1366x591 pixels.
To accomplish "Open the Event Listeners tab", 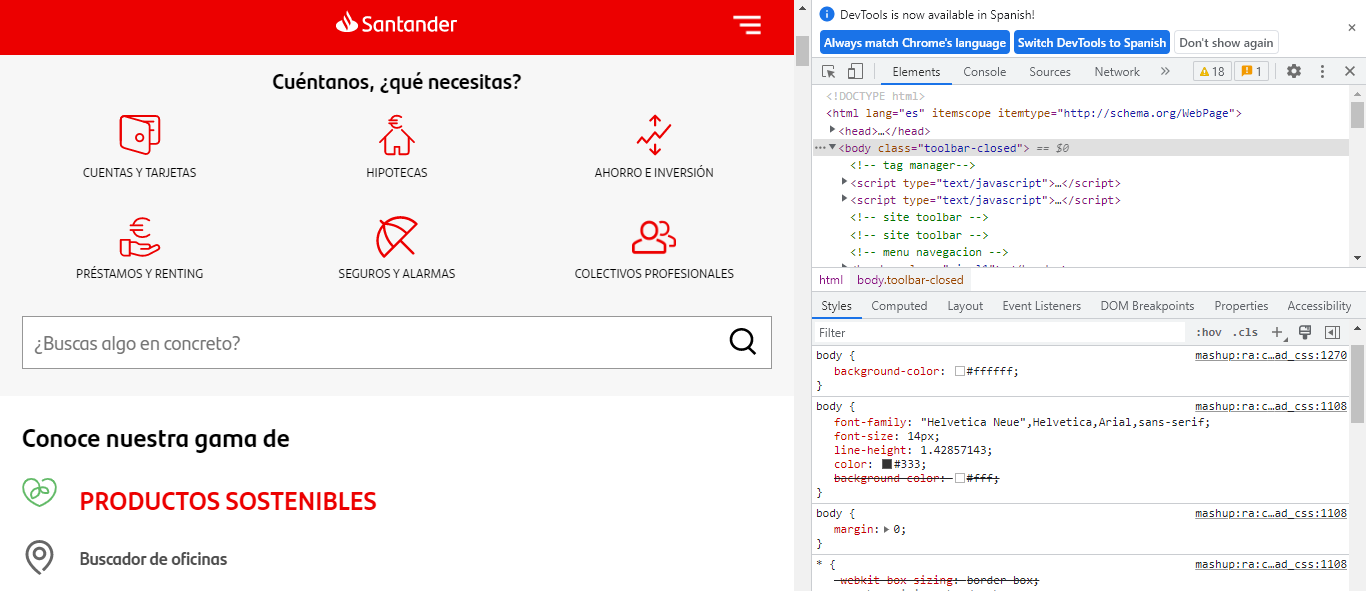I will [x=1041, y=306].
